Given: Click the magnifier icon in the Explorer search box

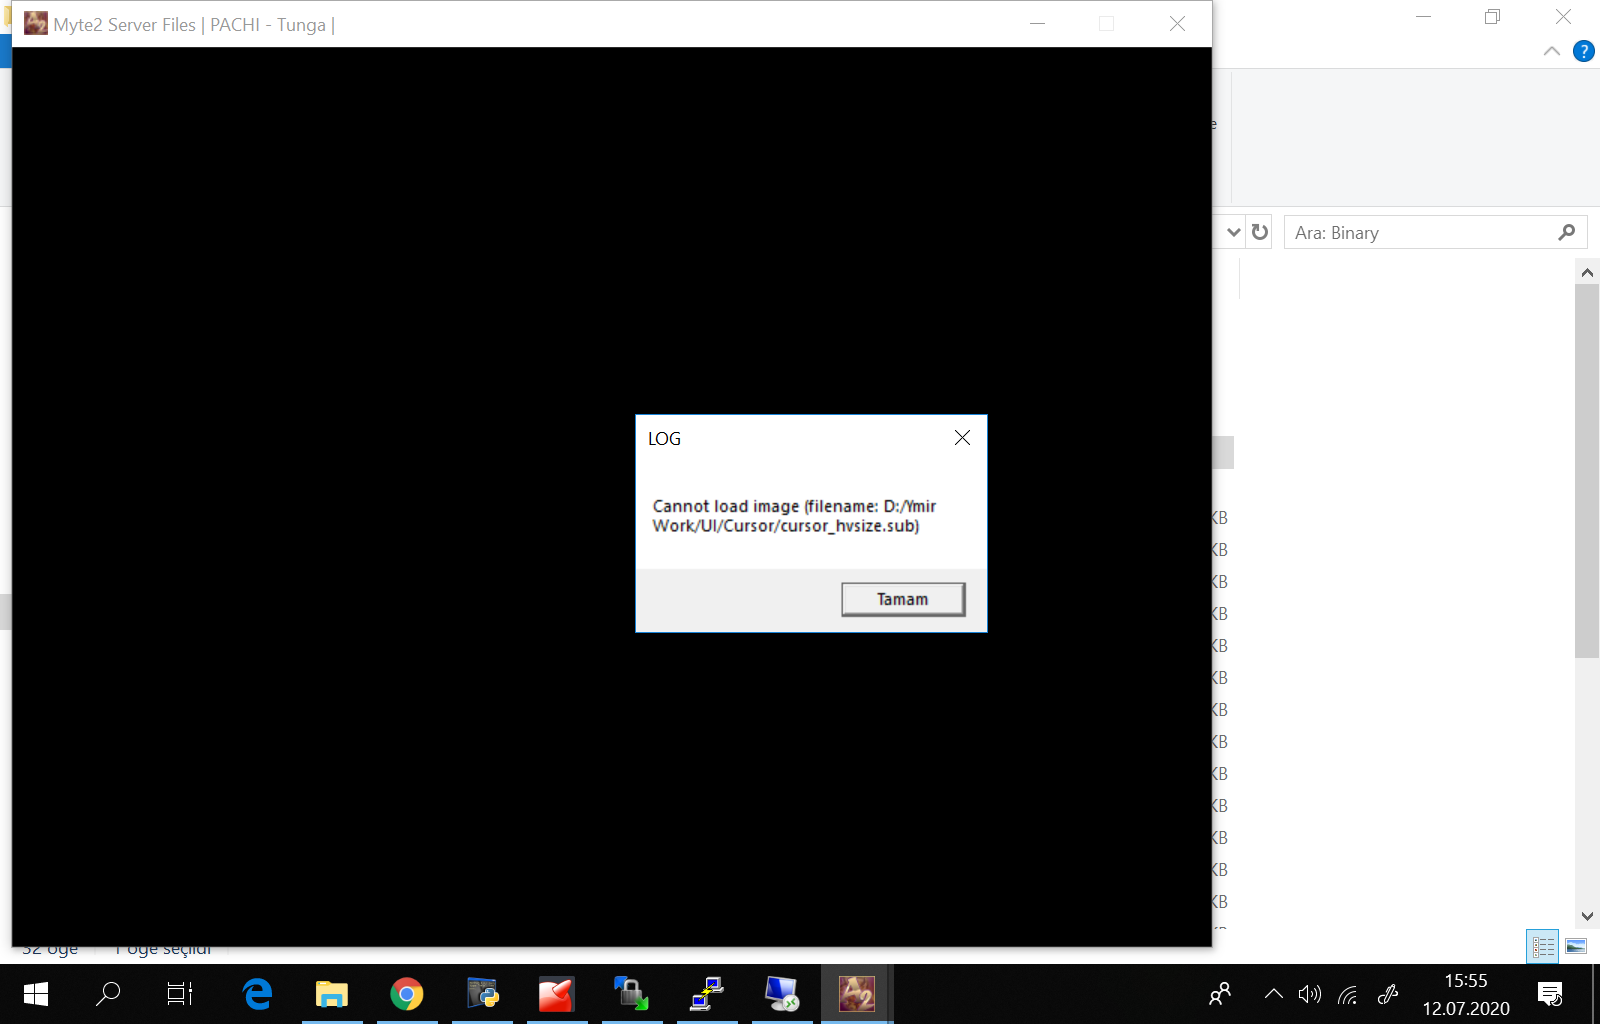Looking at the screenshot, I should (x=1566, y=232).
